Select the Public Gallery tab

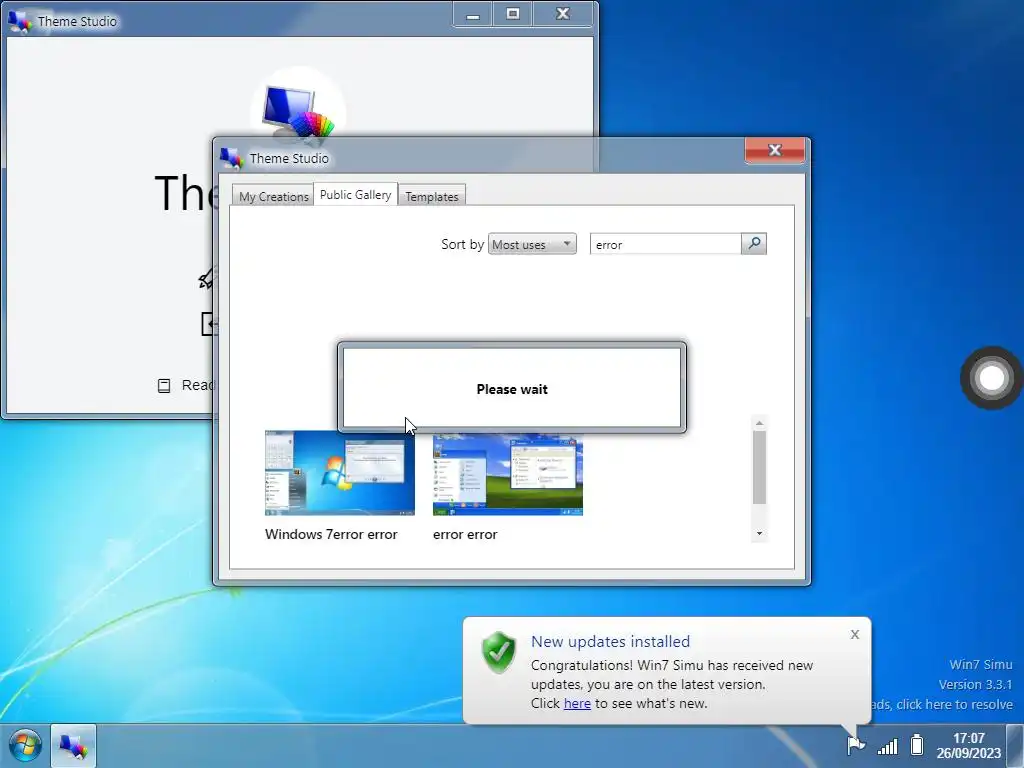pos(355,194)
